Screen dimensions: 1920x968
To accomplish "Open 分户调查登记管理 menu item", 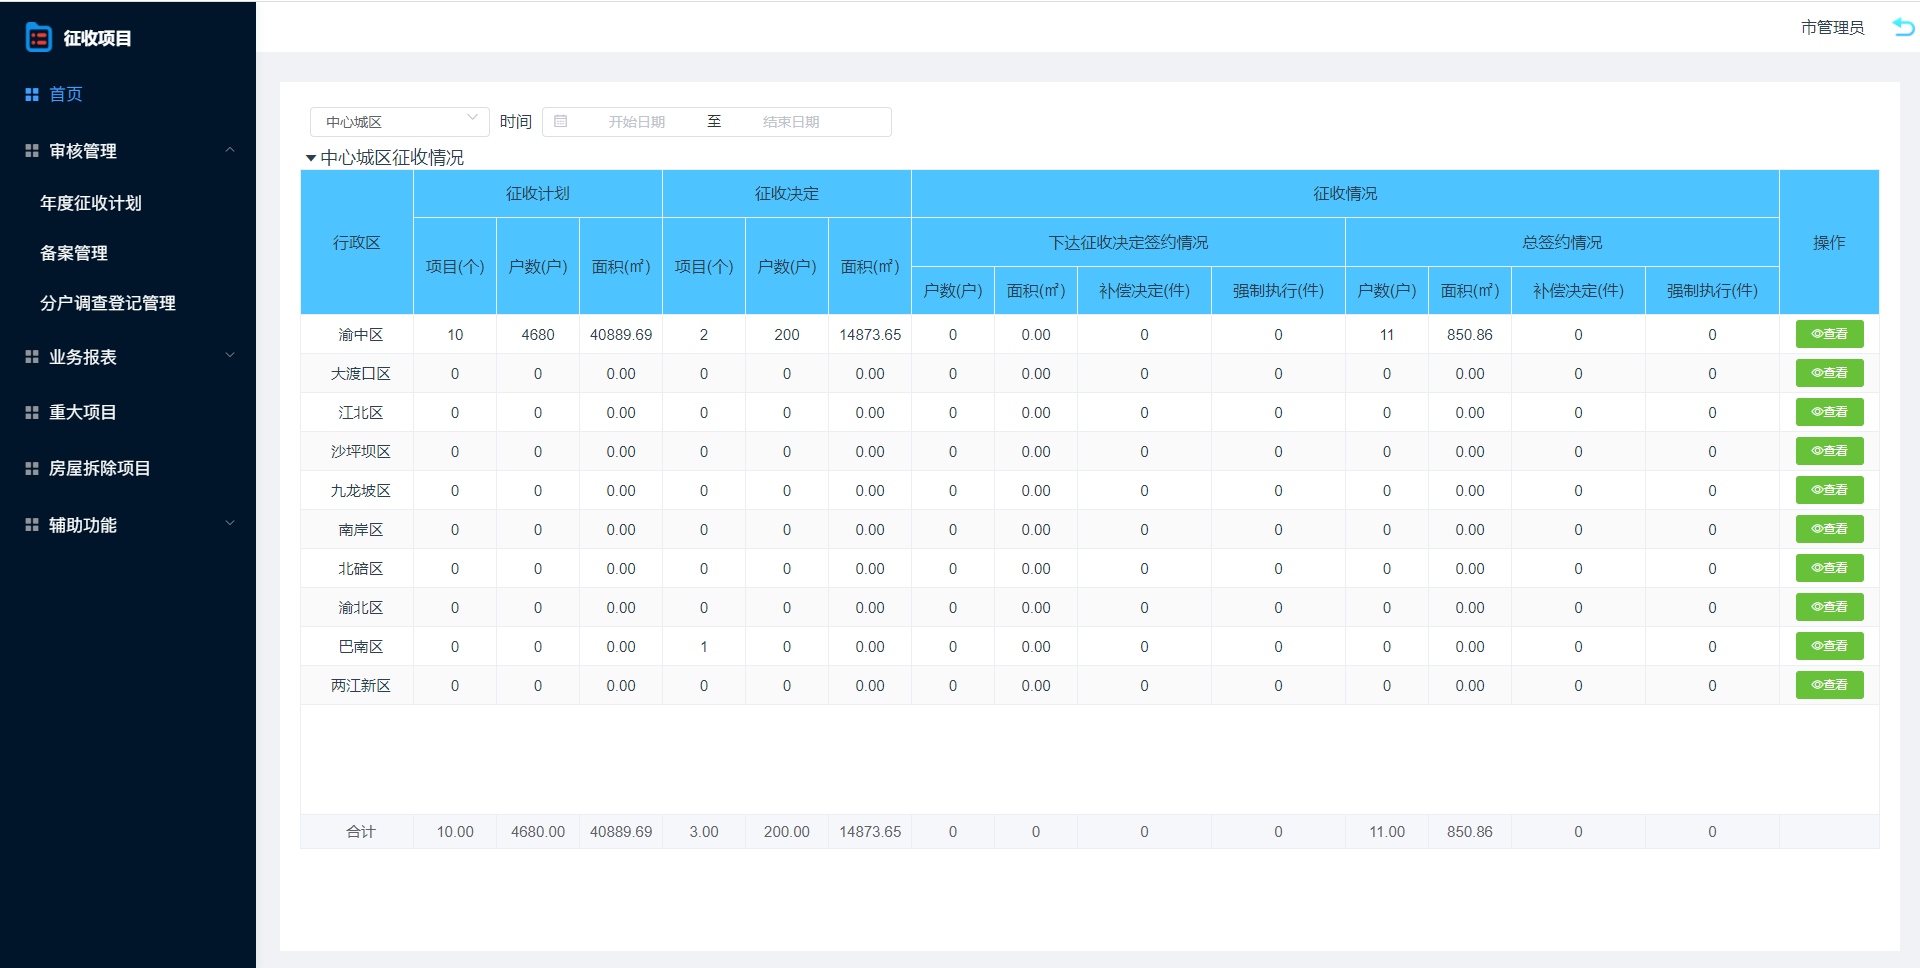I will click(x=108, y=303).
